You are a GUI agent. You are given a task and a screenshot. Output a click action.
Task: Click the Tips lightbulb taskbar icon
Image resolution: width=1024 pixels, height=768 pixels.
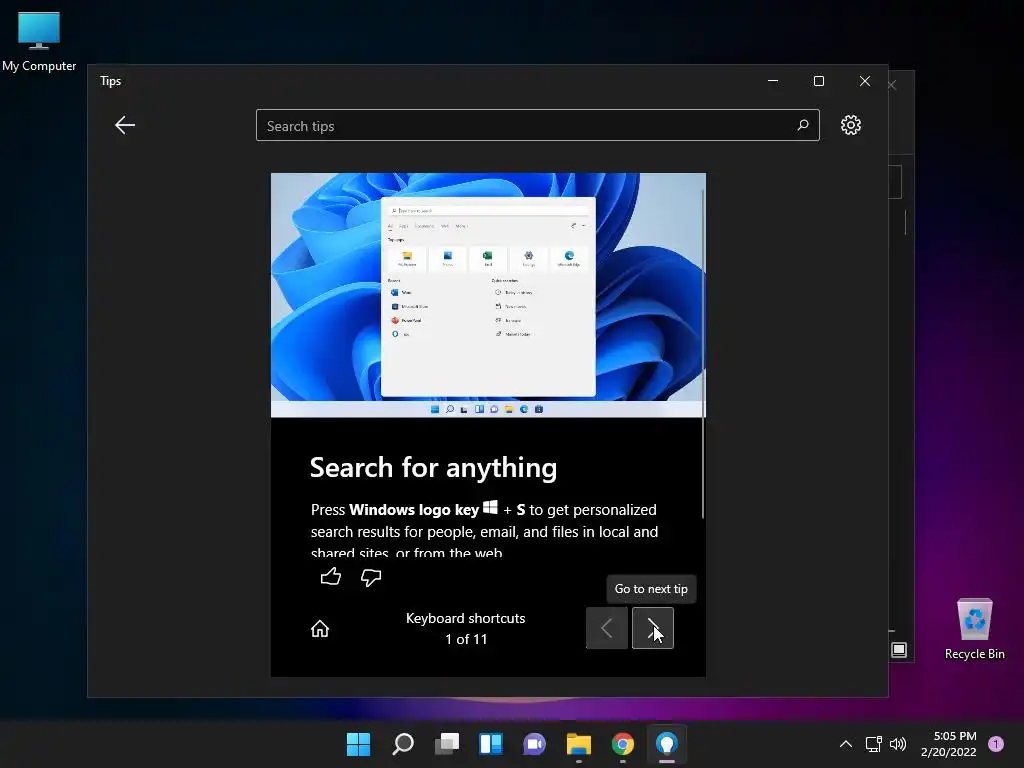pos(666,744)
